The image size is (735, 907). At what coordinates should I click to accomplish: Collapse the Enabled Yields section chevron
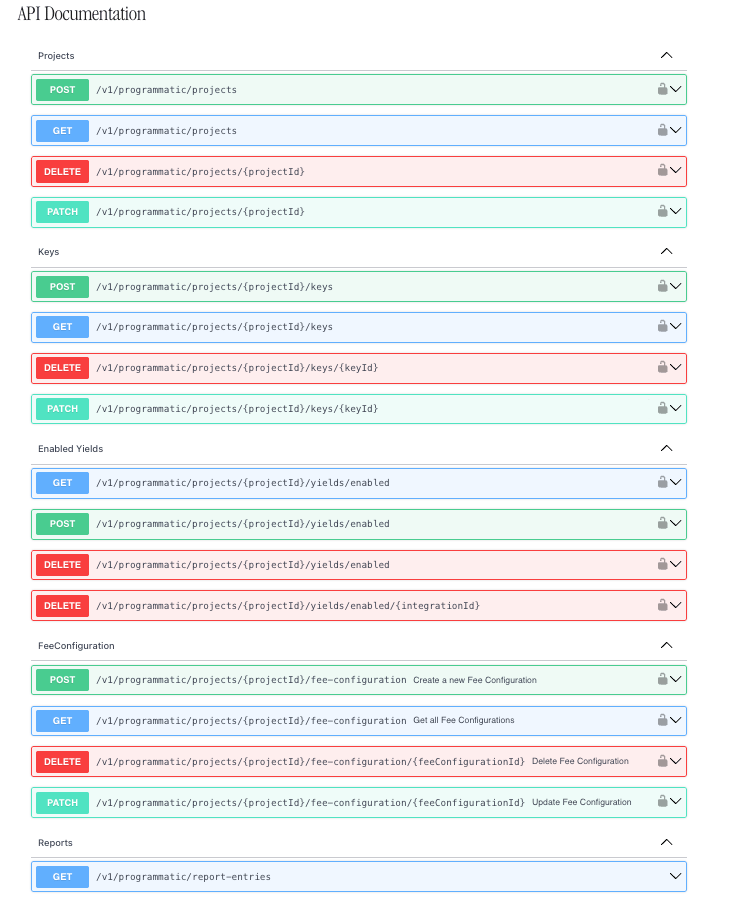coord(666,448)
